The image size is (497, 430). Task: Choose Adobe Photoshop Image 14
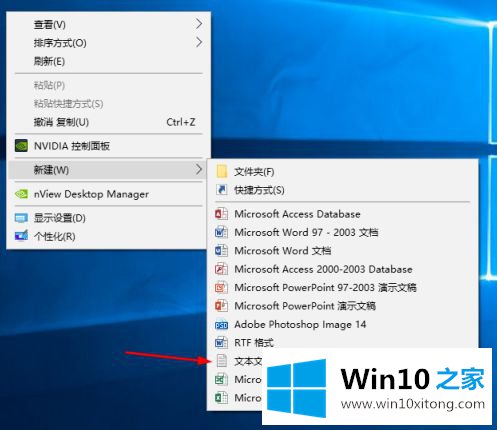[343, 324]
